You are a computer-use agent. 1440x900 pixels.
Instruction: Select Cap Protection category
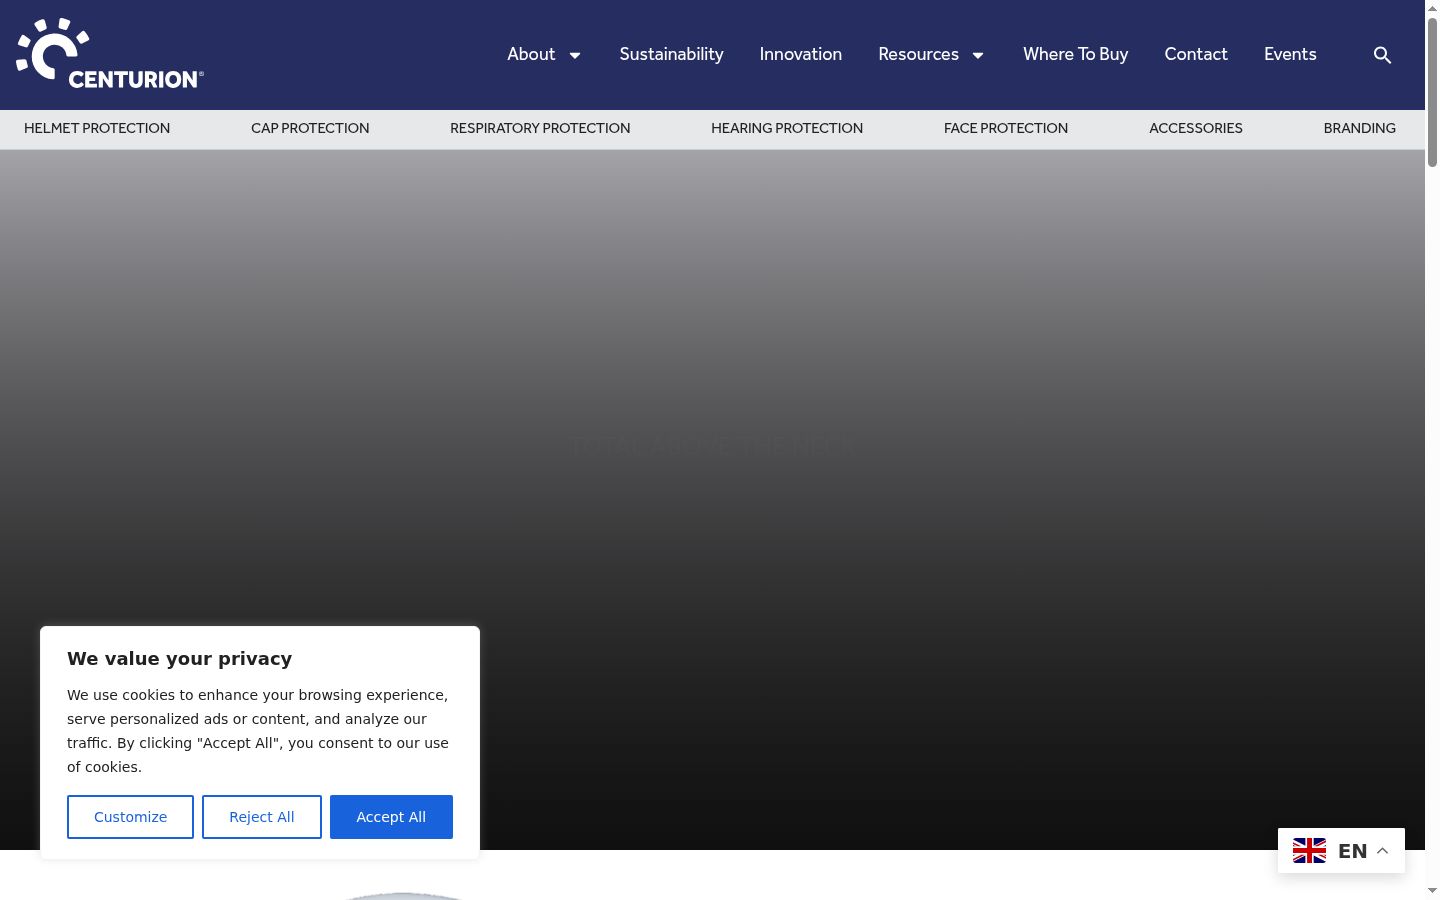tap(310, 128)
